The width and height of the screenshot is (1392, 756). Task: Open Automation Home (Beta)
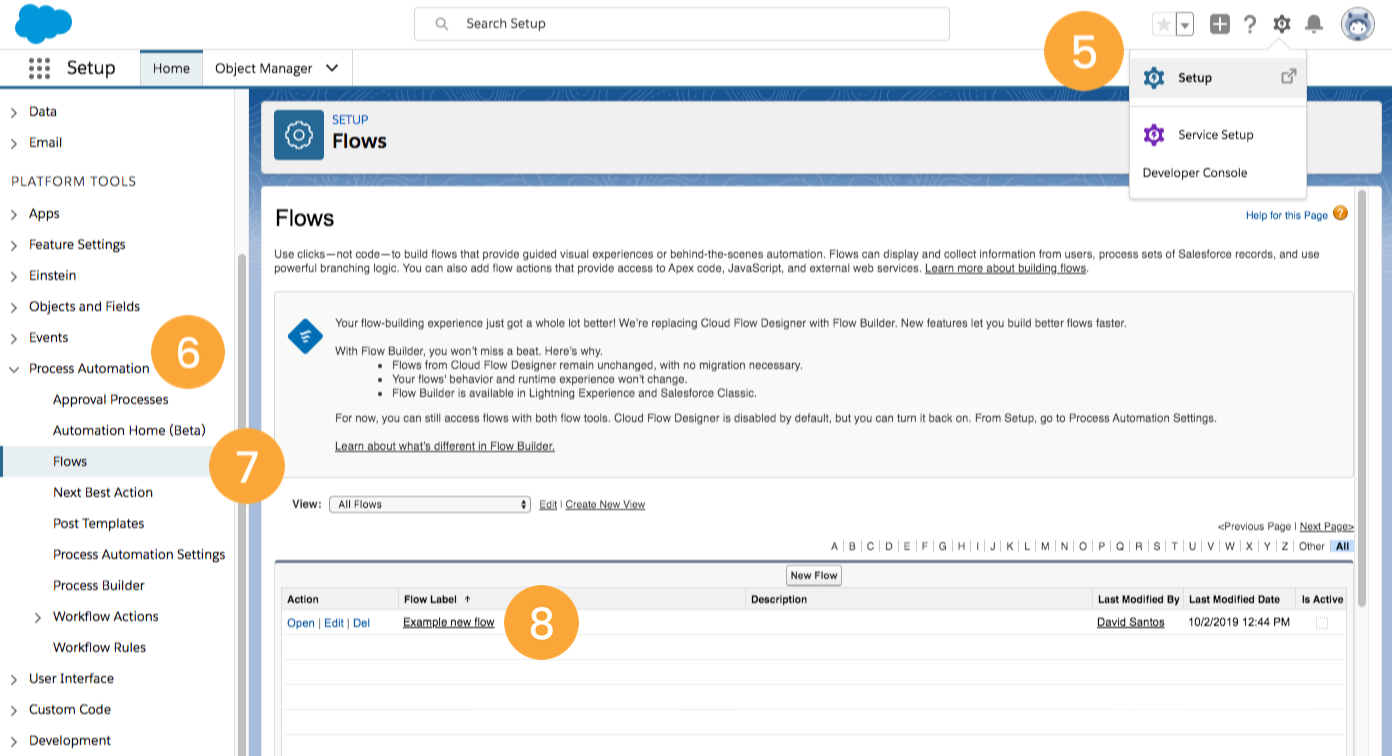(129, 431)
